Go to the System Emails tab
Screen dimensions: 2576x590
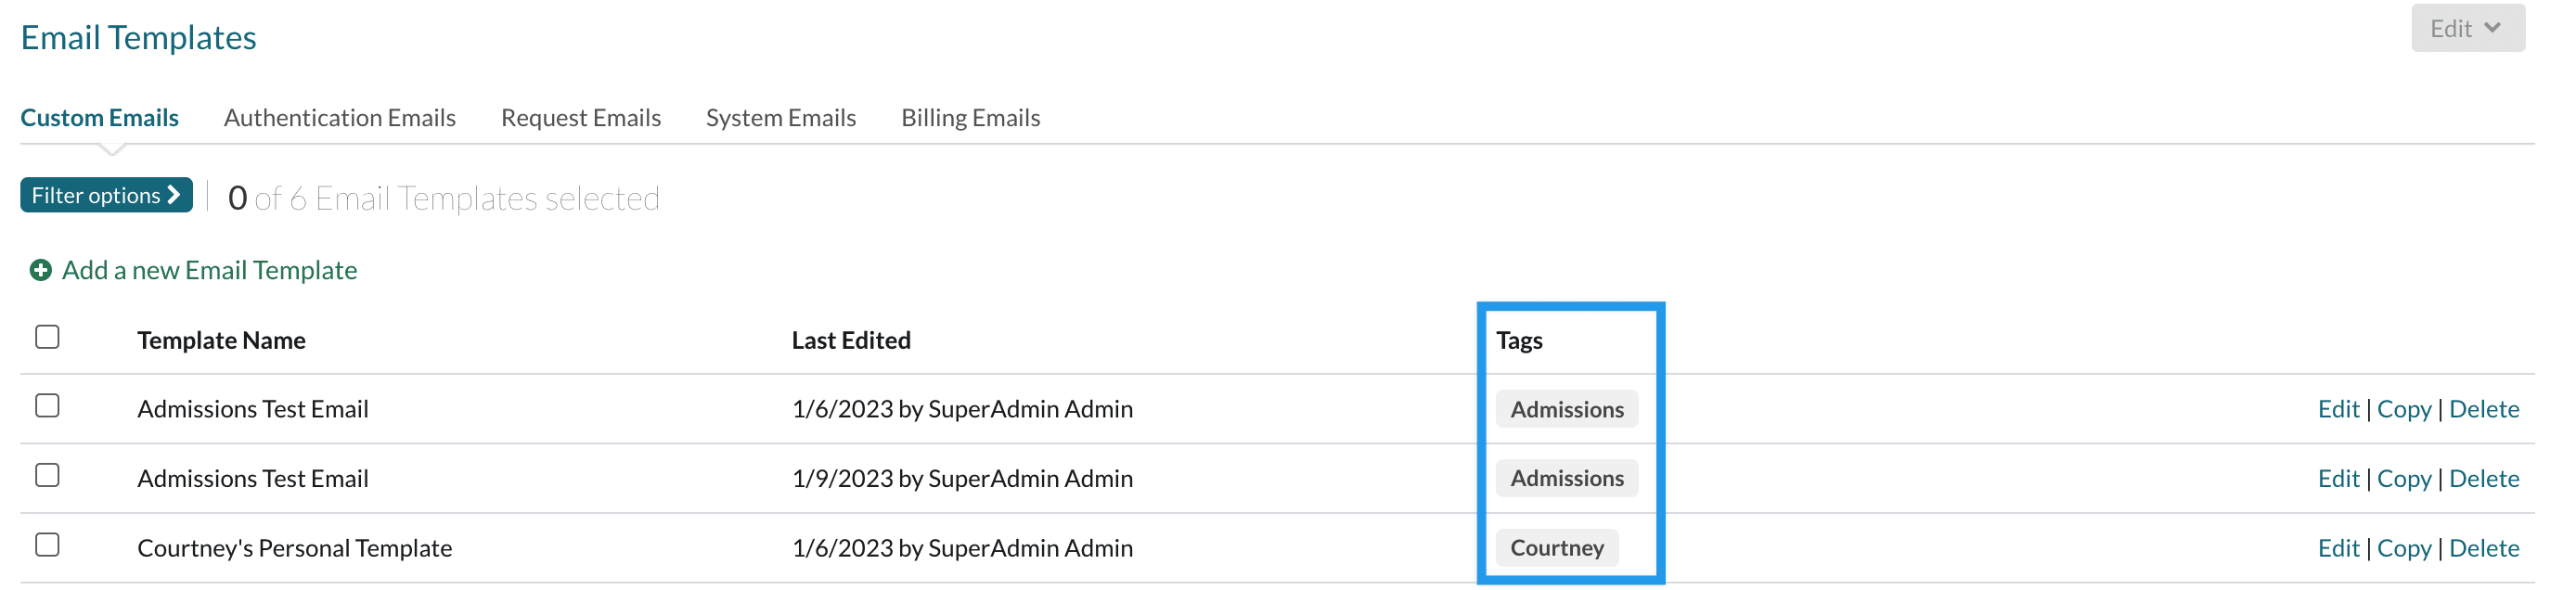click(780, 118)
